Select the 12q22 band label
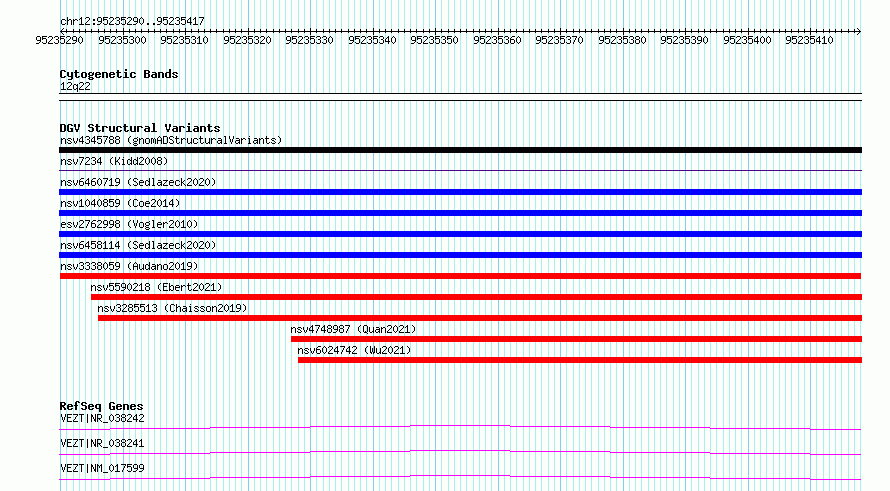The width and height of the screenshot is (890, 491). click(75, 86)
